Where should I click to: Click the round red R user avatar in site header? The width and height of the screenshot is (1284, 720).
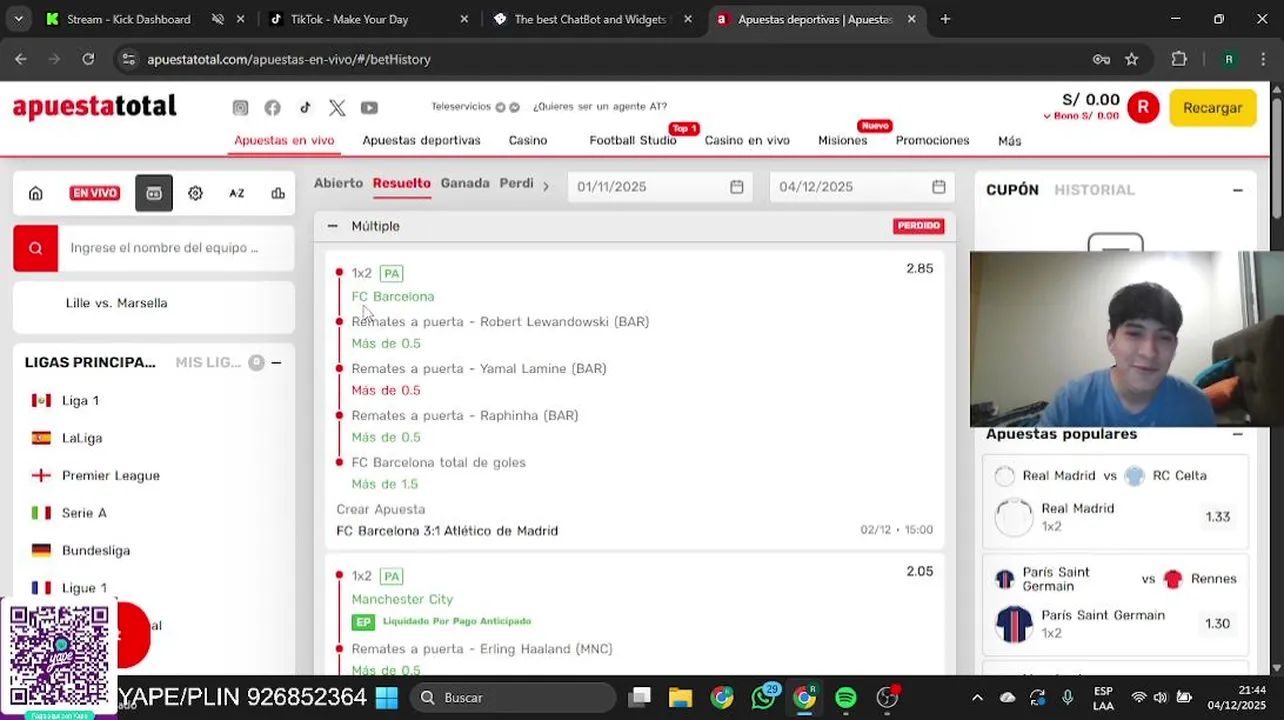pos(1143,107)
